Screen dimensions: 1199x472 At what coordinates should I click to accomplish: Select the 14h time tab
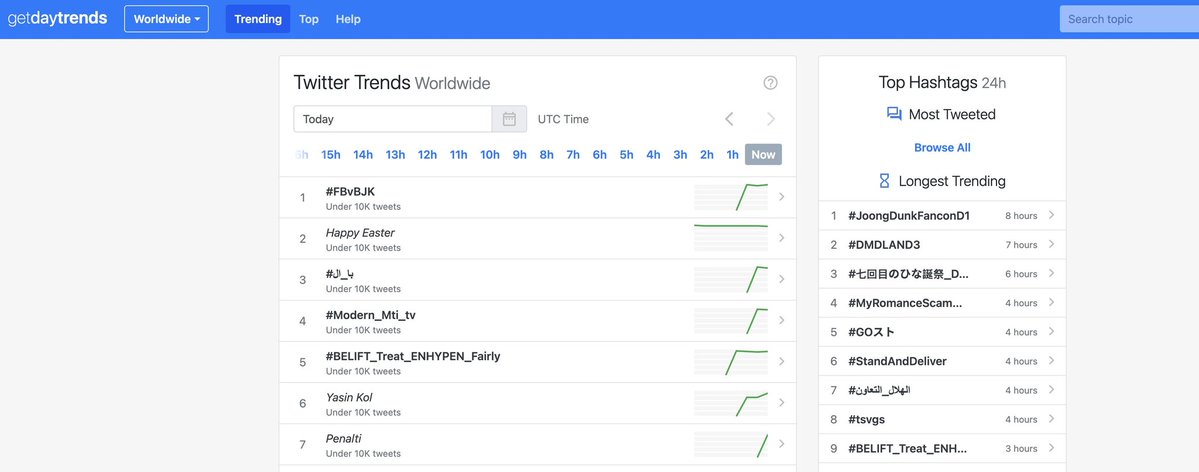pos(362,155)
